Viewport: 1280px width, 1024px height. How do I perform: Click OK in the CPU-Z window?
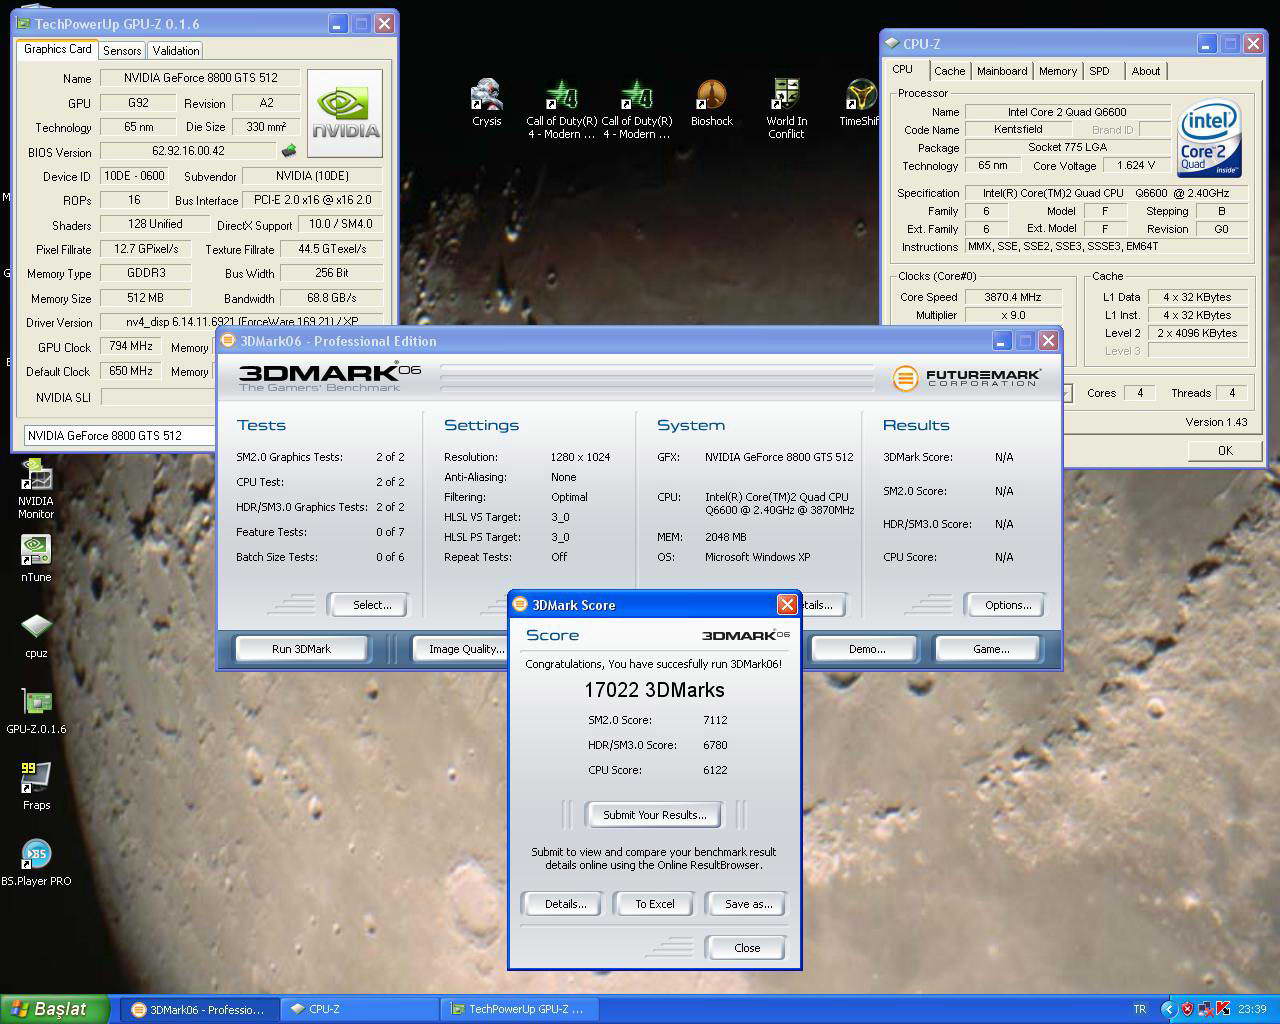[x=1225, y=451]
